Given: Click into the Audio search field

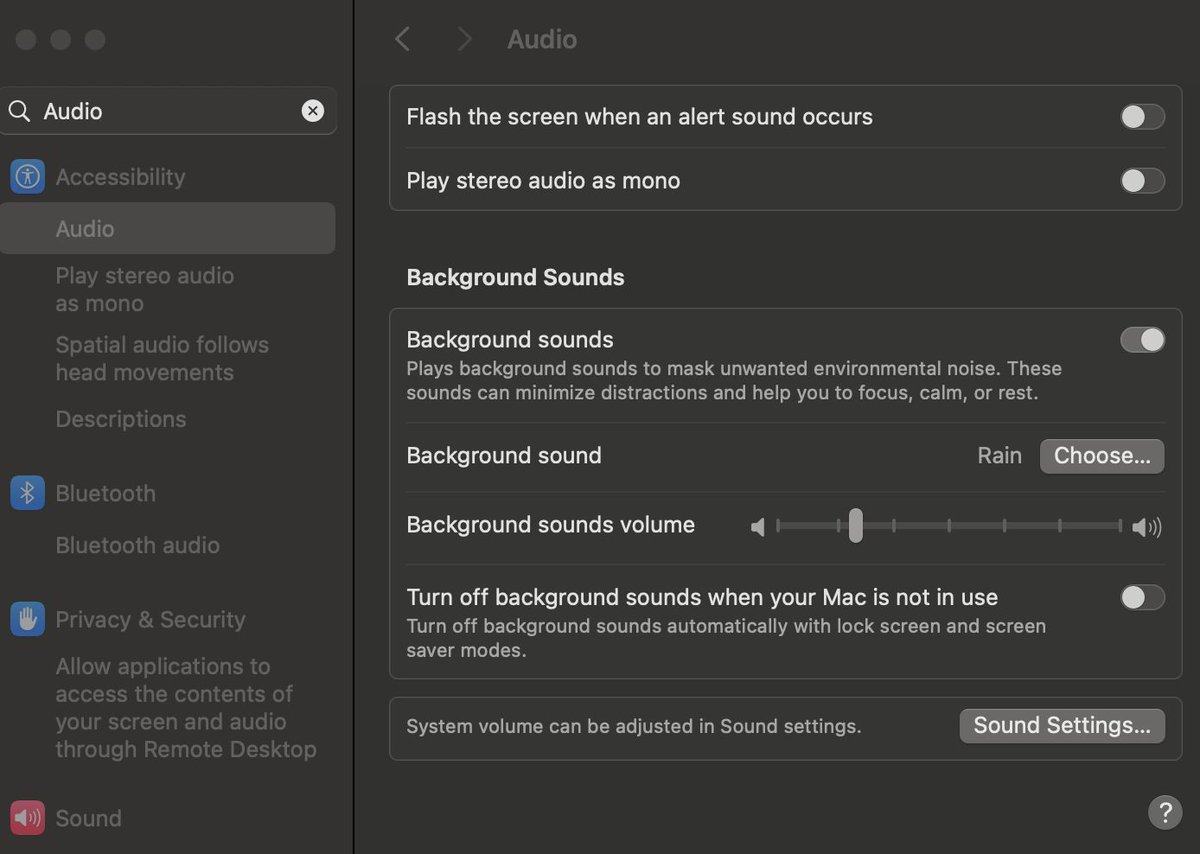Looking at the screenshot, I should click(165, 111).
